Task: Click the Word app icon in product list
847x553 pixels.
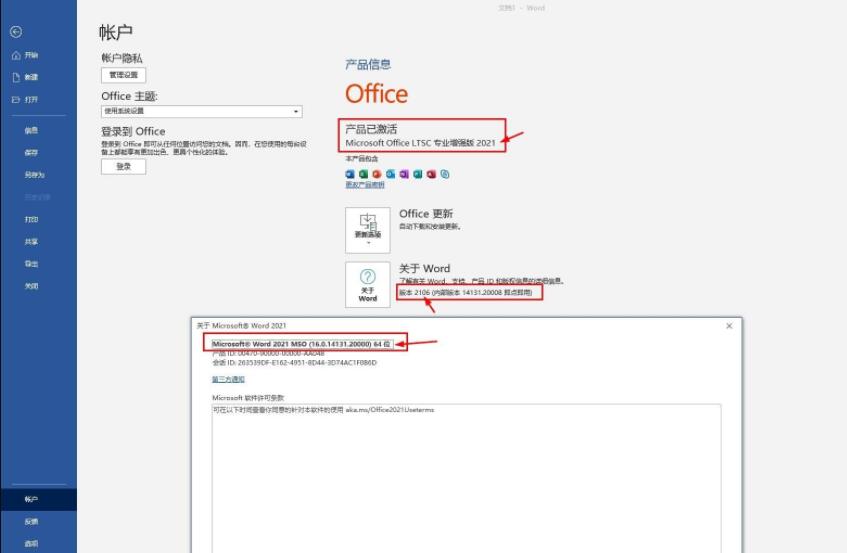Action: point(350,174)
